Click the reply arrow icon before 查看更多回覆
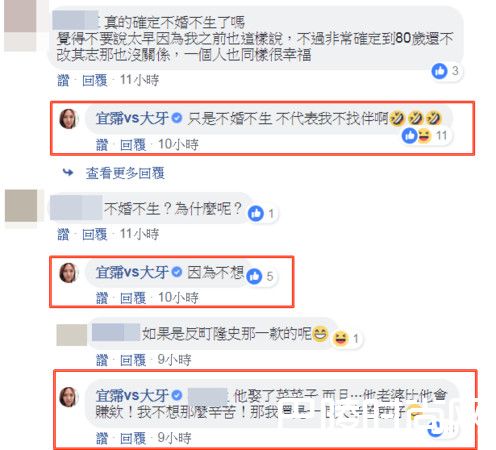Screen dimensions: 496x450 (68, 172)
